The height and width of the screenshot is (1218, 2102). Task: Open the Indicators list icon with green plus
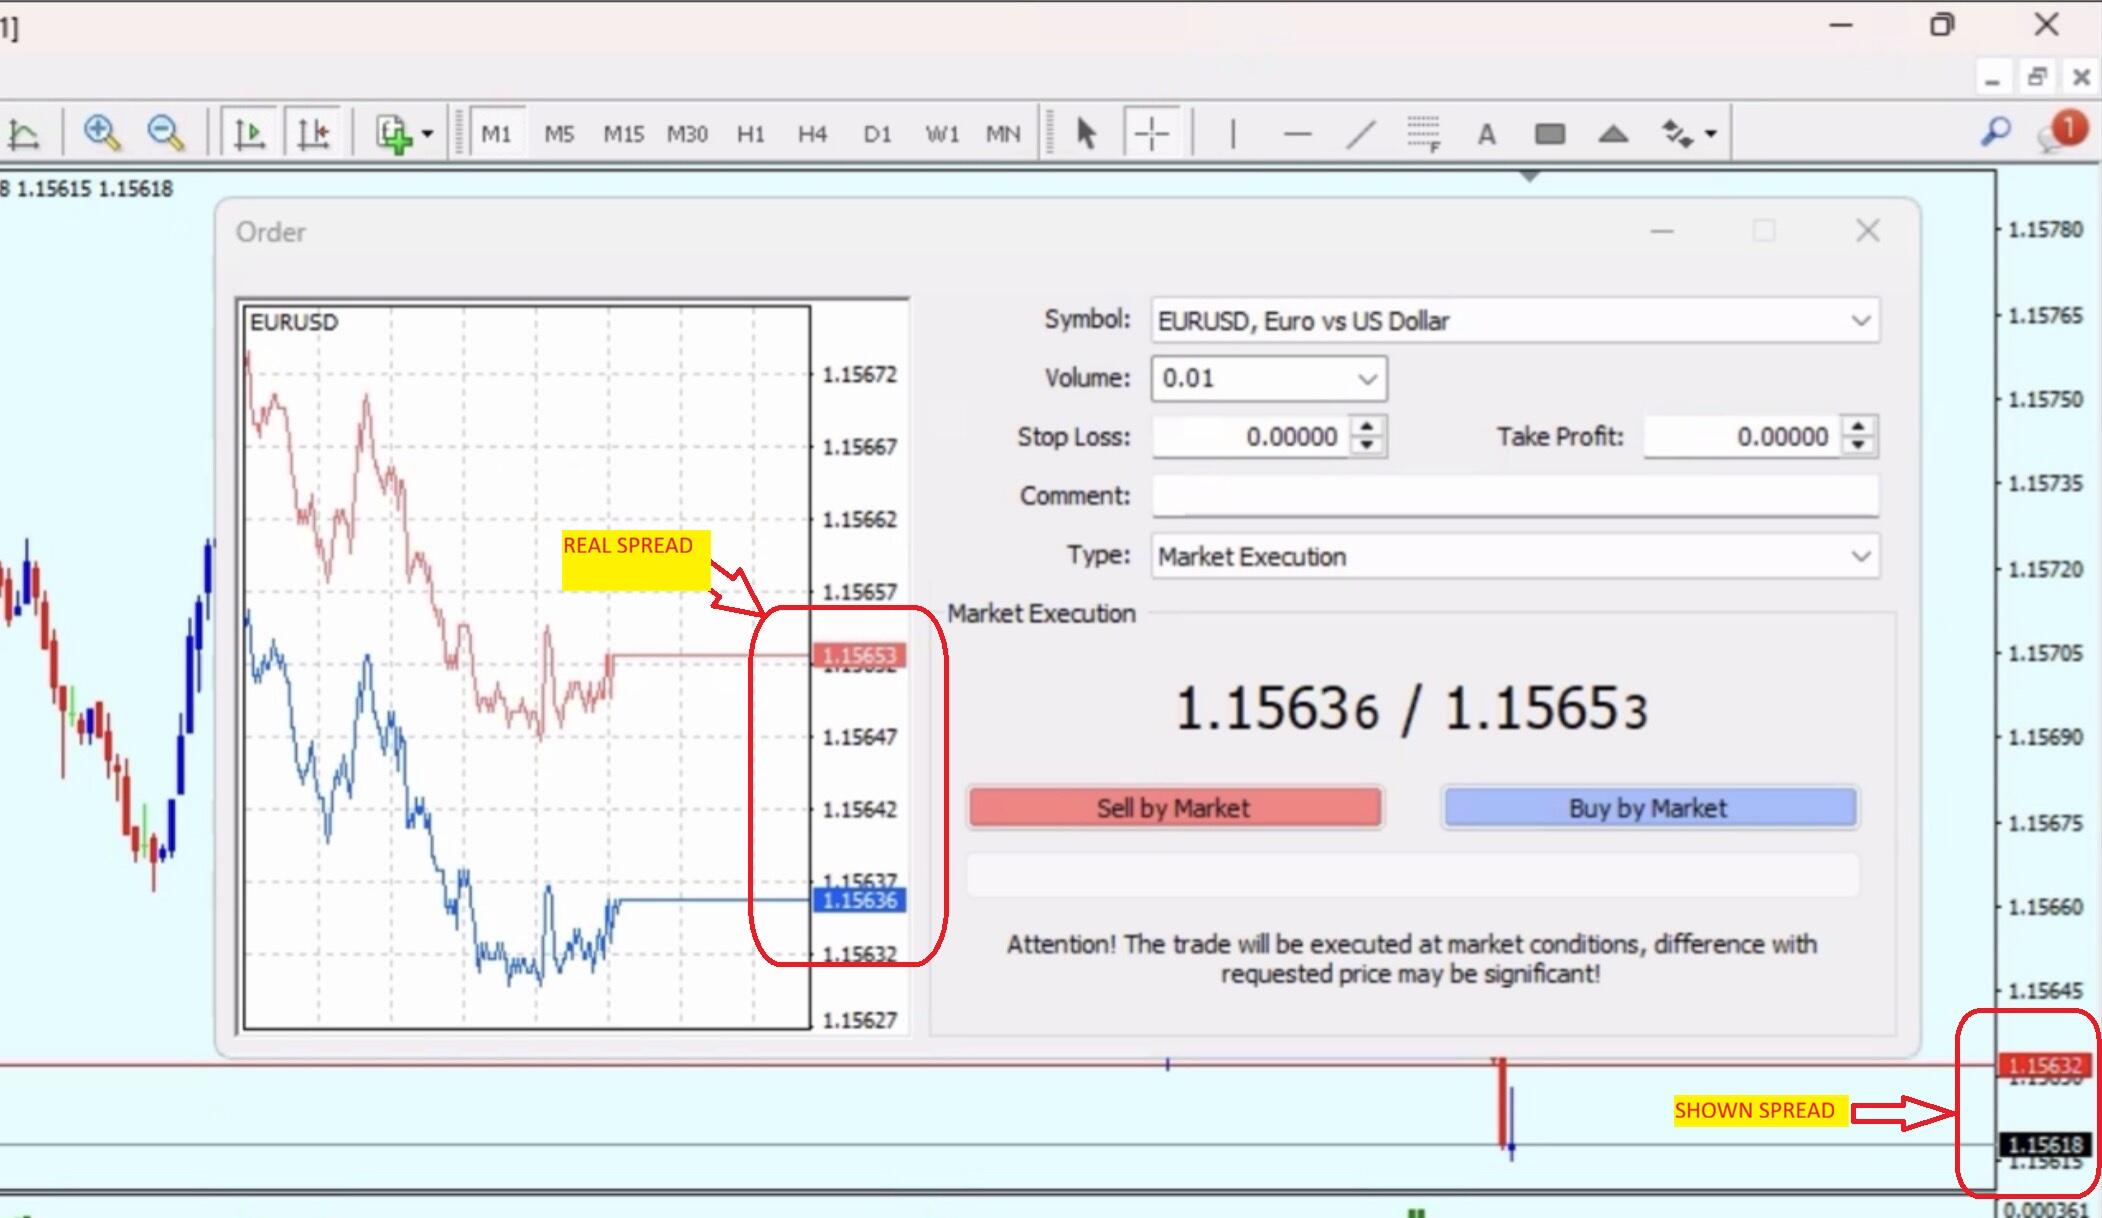pos(394,134)
